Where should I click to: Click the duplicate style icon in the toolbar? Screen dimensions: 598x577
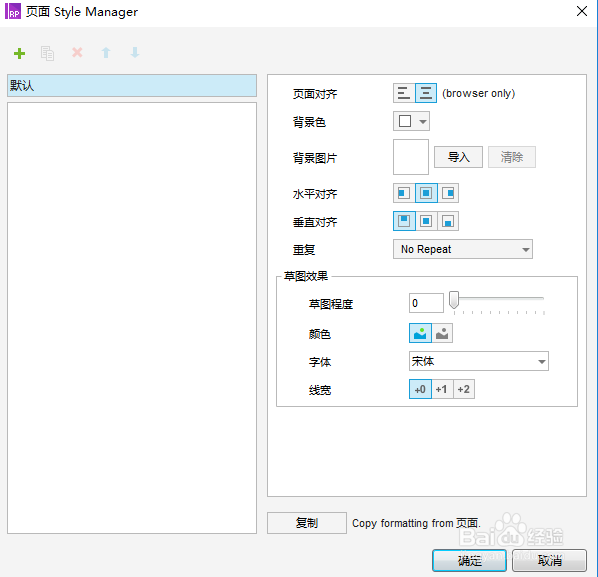47,53
